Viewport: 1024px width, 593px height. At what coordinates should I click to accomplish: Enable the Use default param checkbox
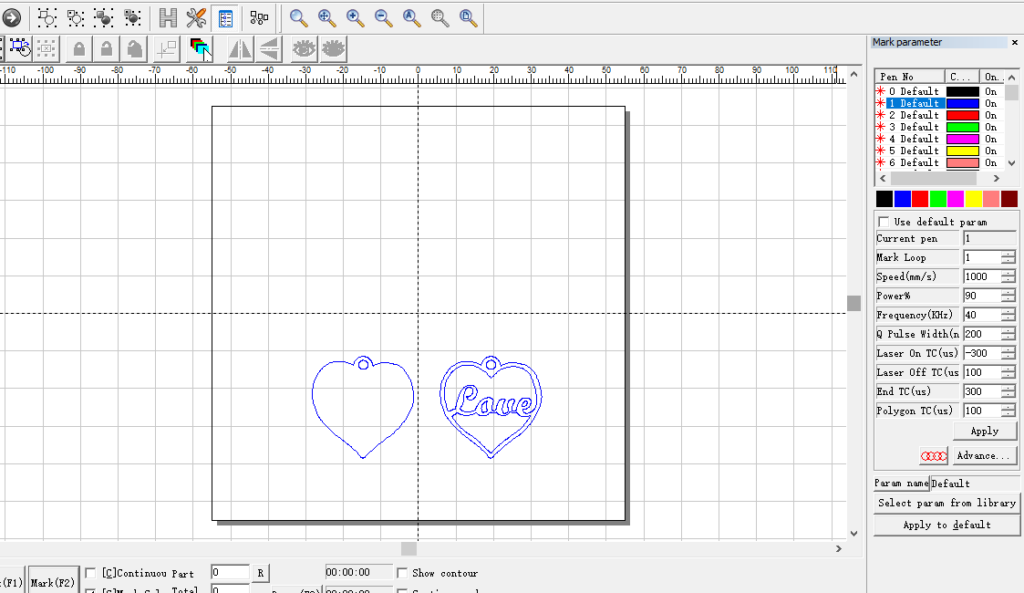click(883, 222)
